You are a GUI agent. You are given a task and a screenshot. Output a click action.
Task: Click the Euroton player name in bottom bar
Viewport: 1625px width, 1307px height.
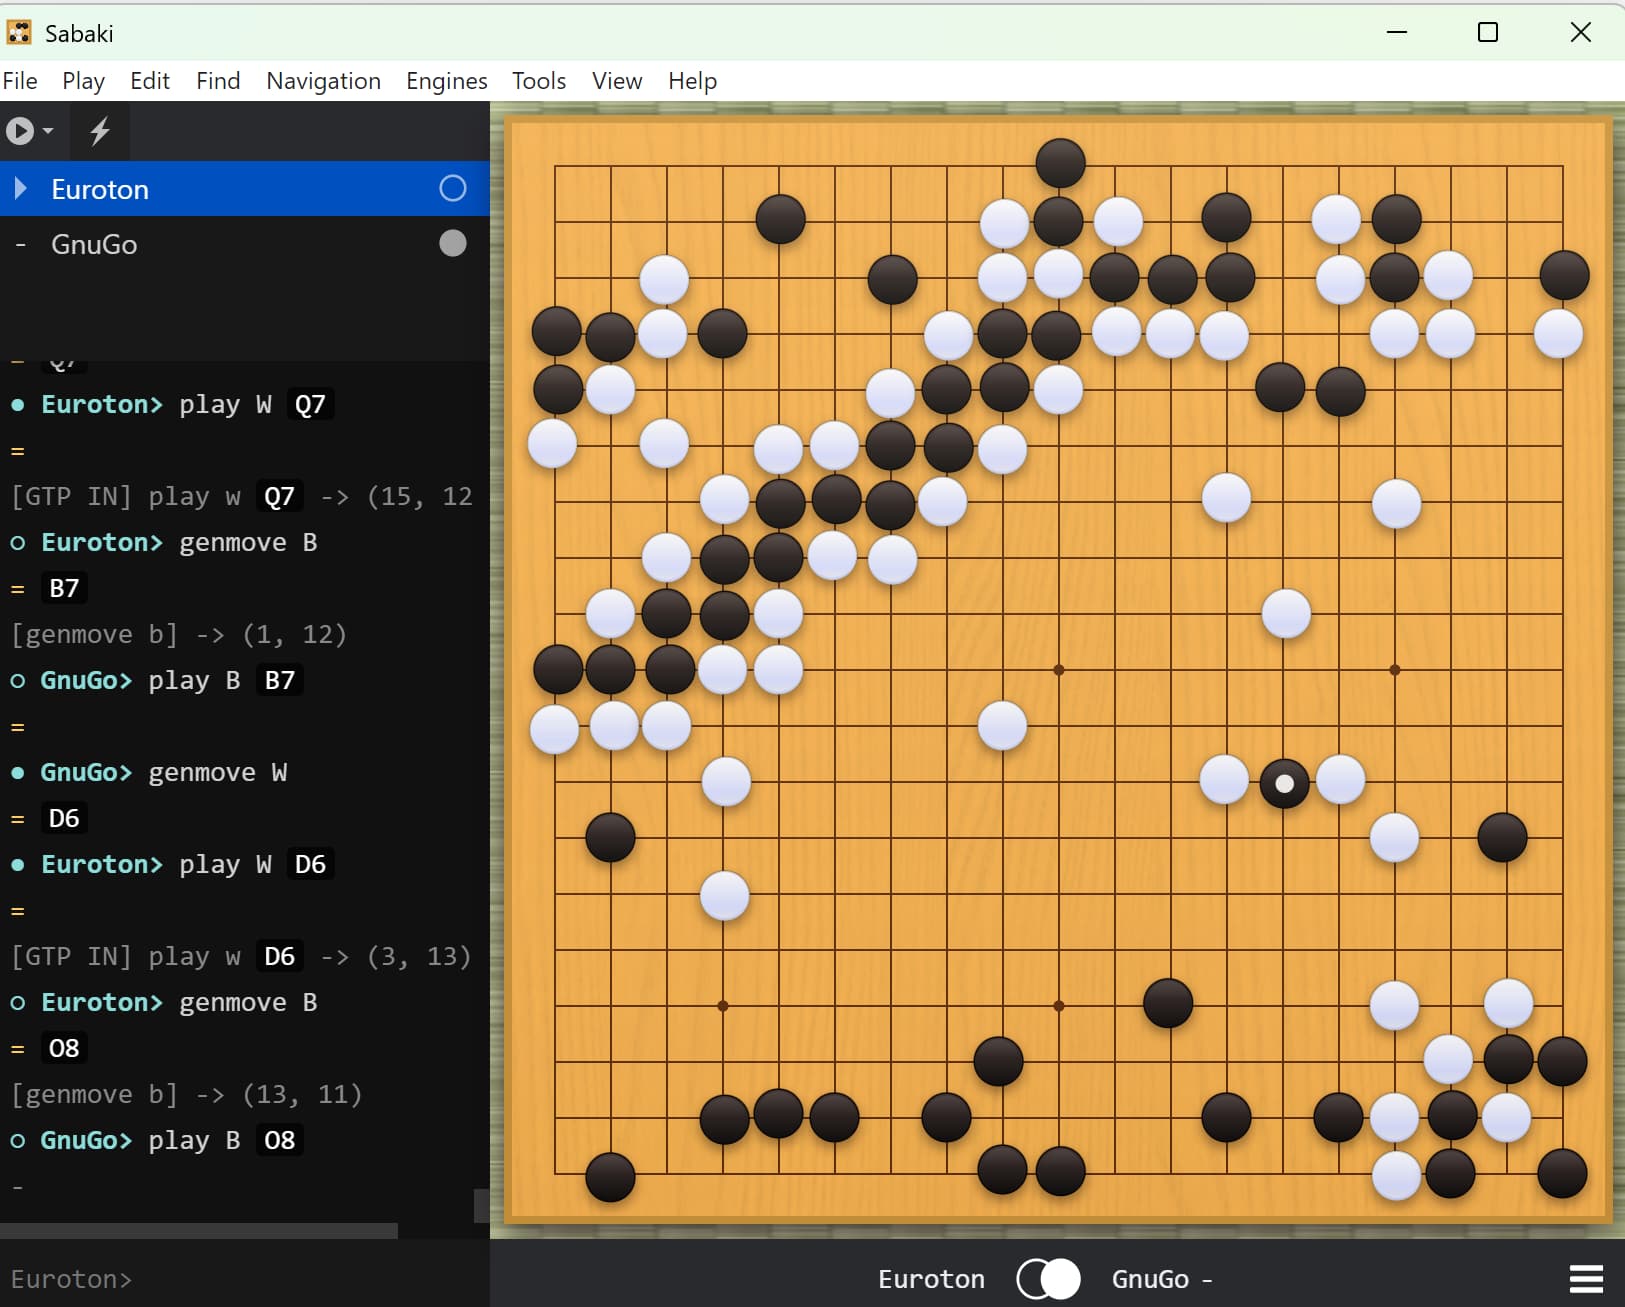coord(931,1279)
